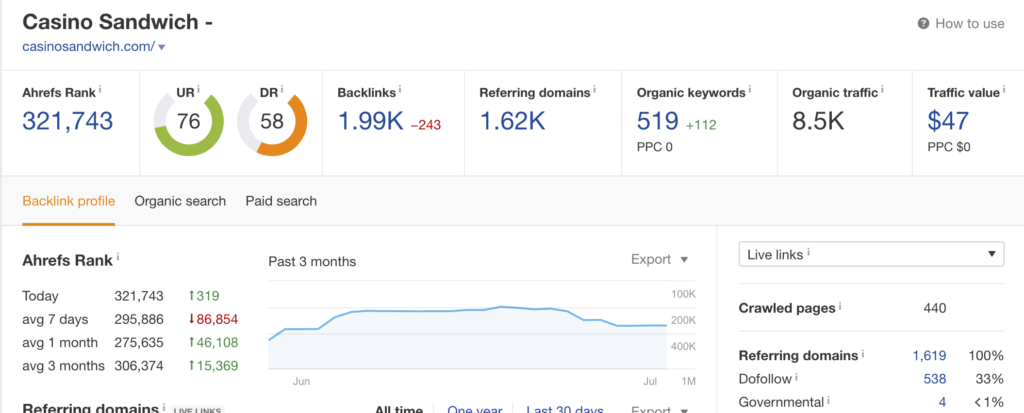
Task: Click the Today rank row value 321,743
Action: [138, 296]
